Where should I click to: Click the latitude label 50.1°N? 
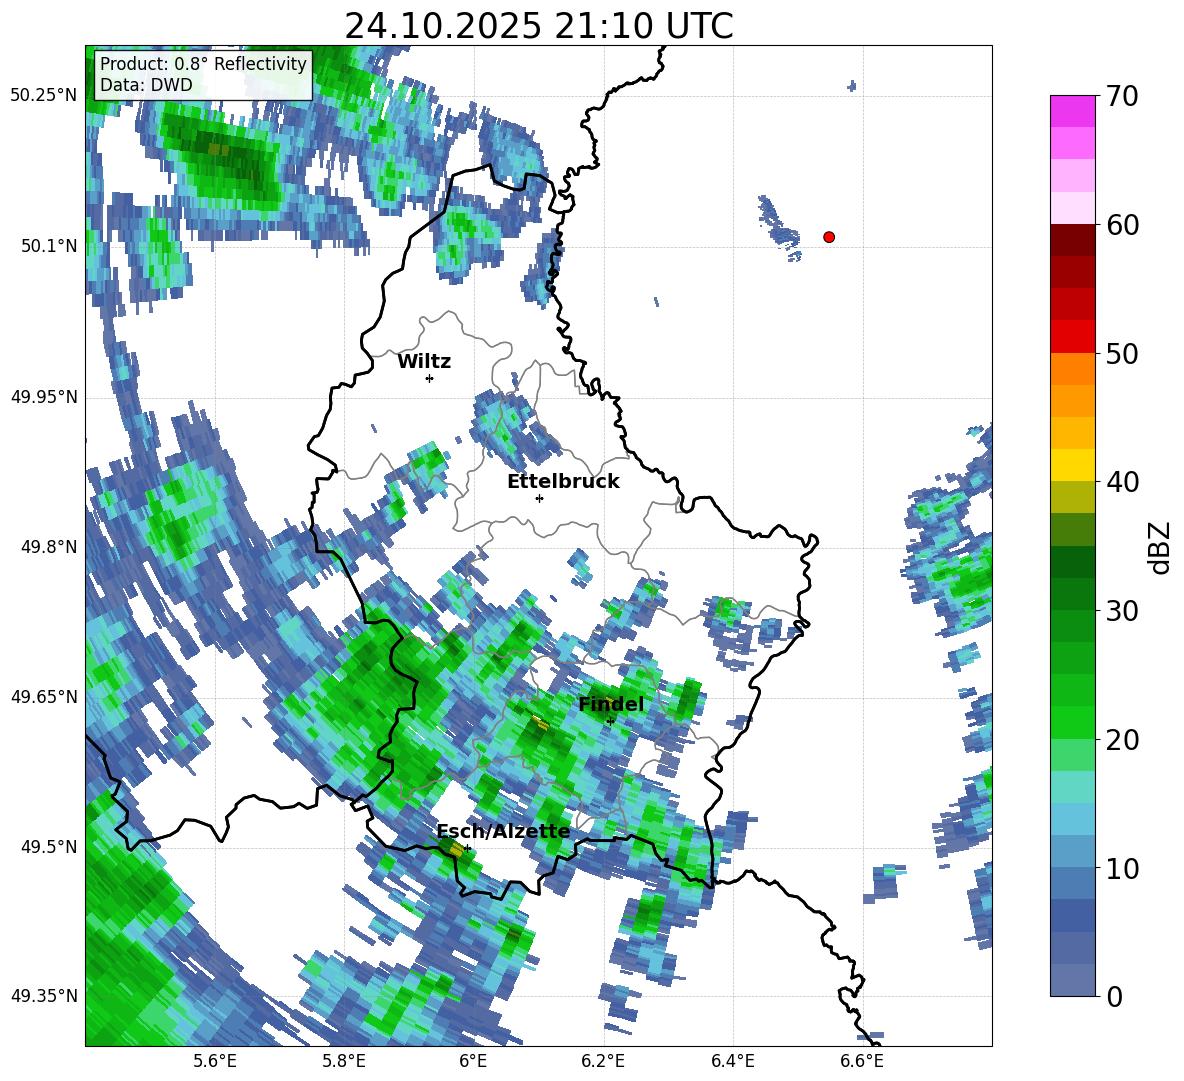point(48,246)
